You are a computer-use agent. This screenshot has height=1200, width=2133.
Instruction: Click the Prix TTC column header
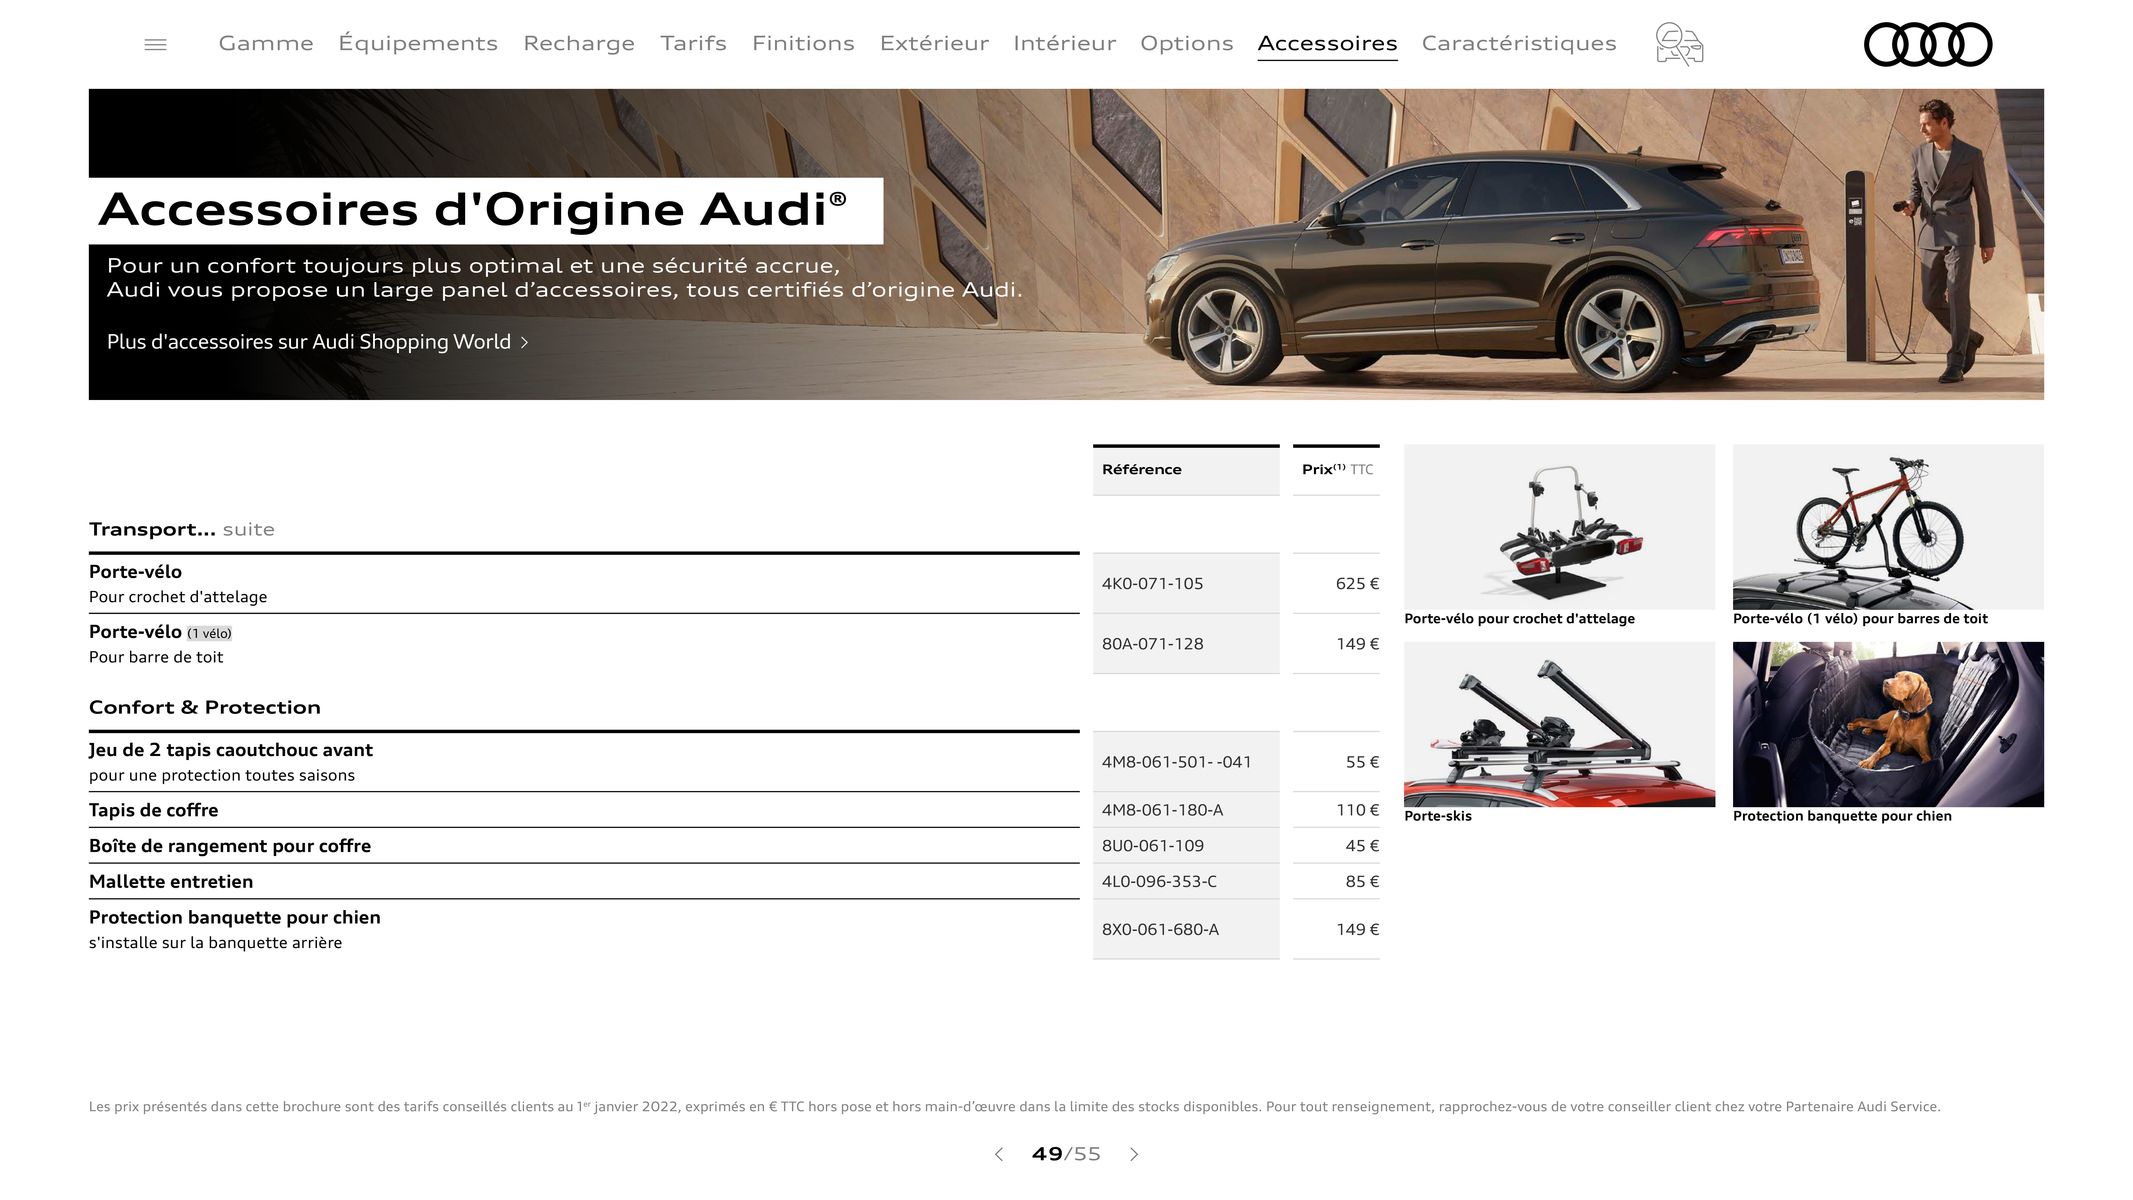coord(1337,470)
